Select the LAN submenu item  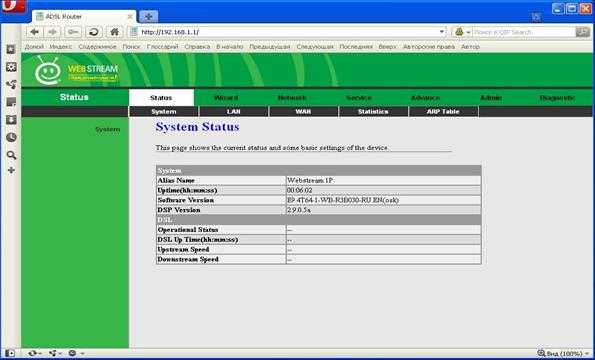(x=234, y=112)
